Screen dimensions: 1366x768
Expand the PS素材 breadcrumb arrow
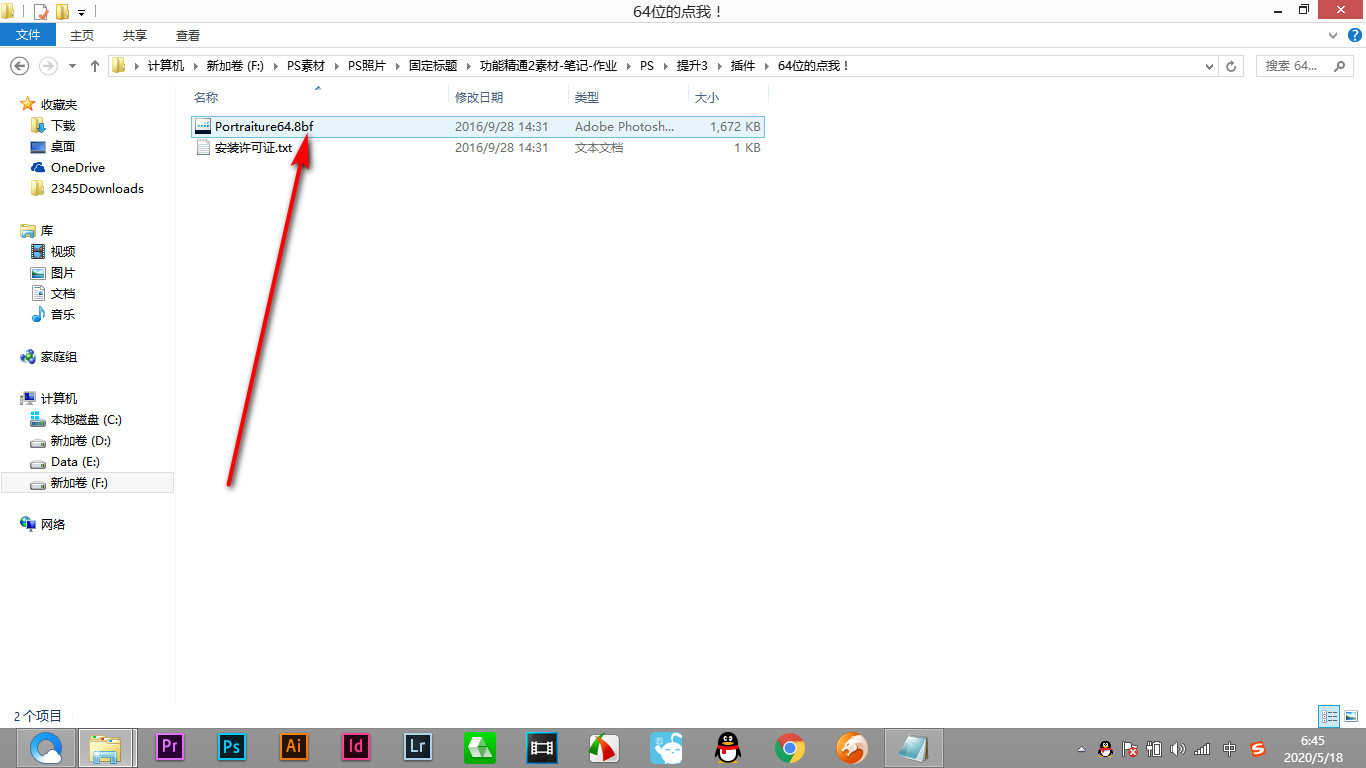pos(336,66)
